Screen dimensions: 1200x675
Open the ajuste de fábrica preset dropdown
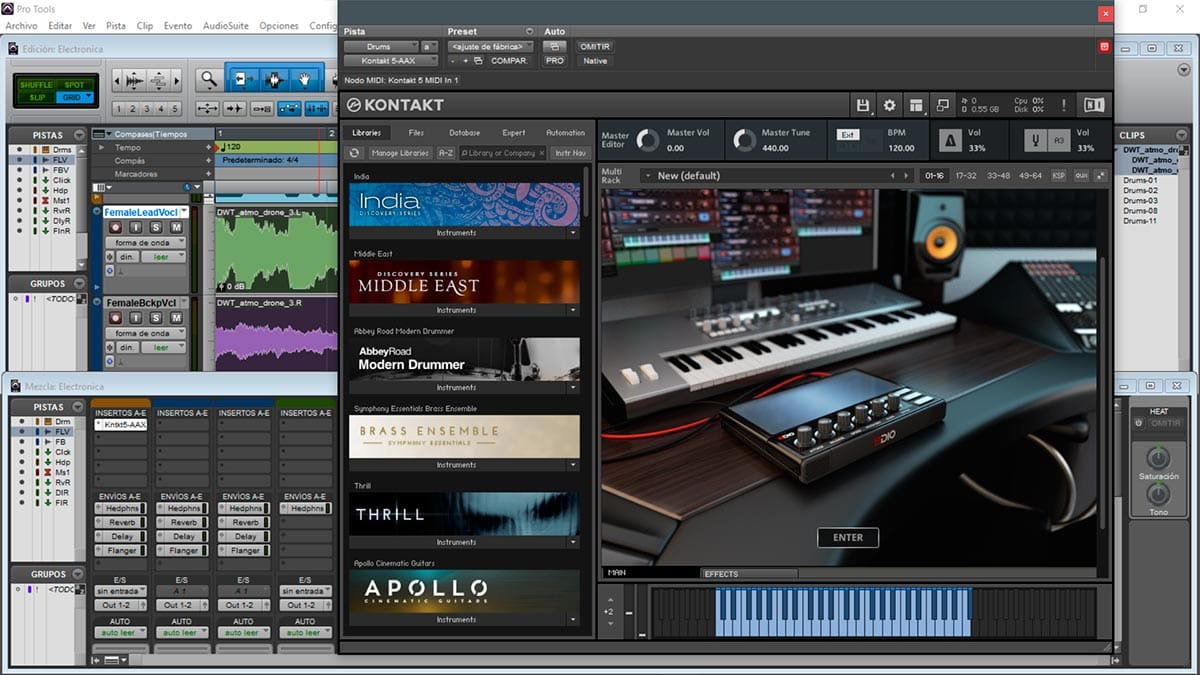[x=491, y=46]
